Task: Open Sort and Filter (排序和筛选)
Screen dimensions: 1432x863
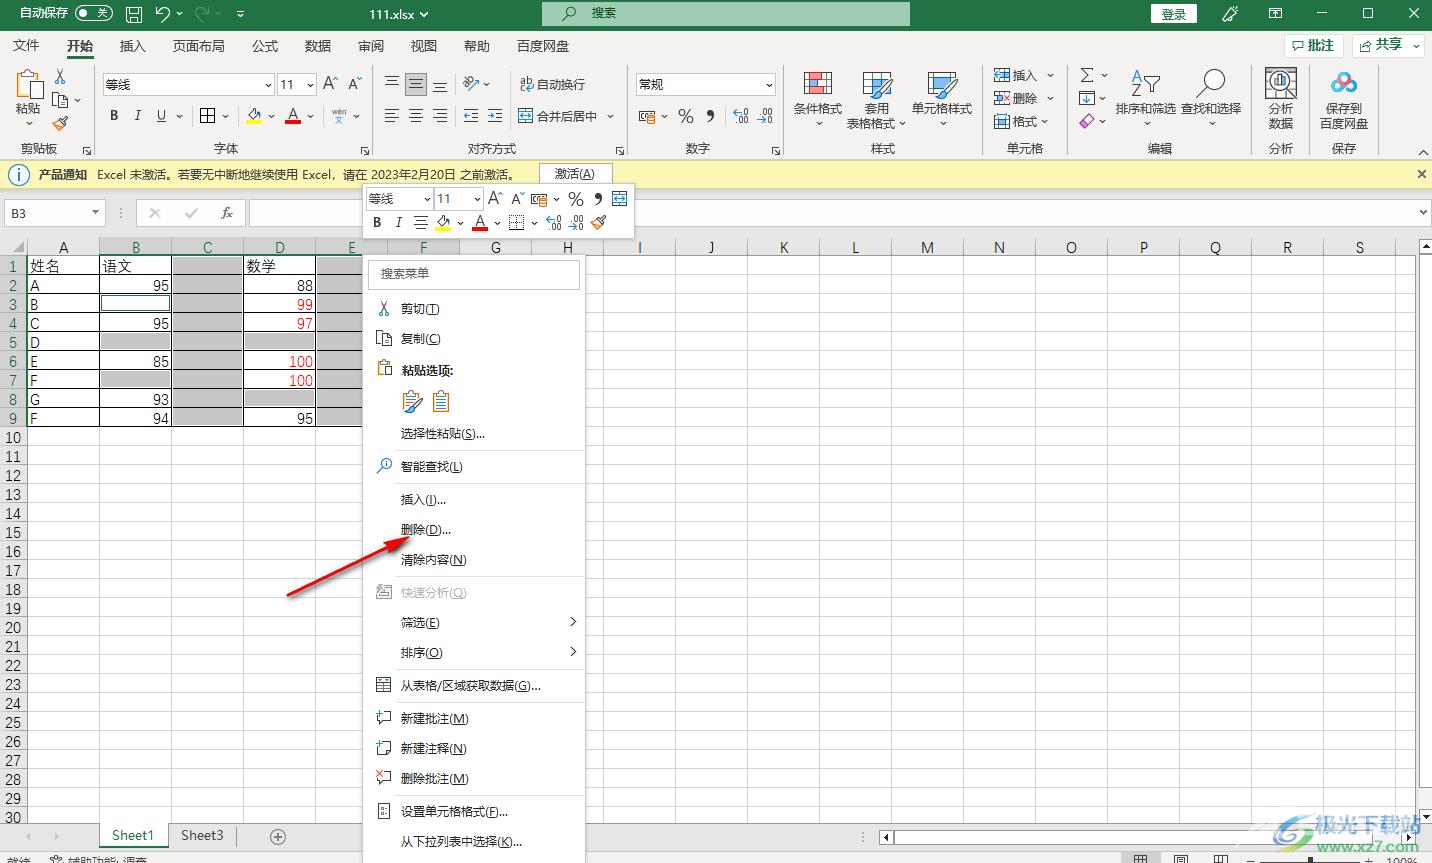Action: pyautogui.click(x=1145, y=99)
